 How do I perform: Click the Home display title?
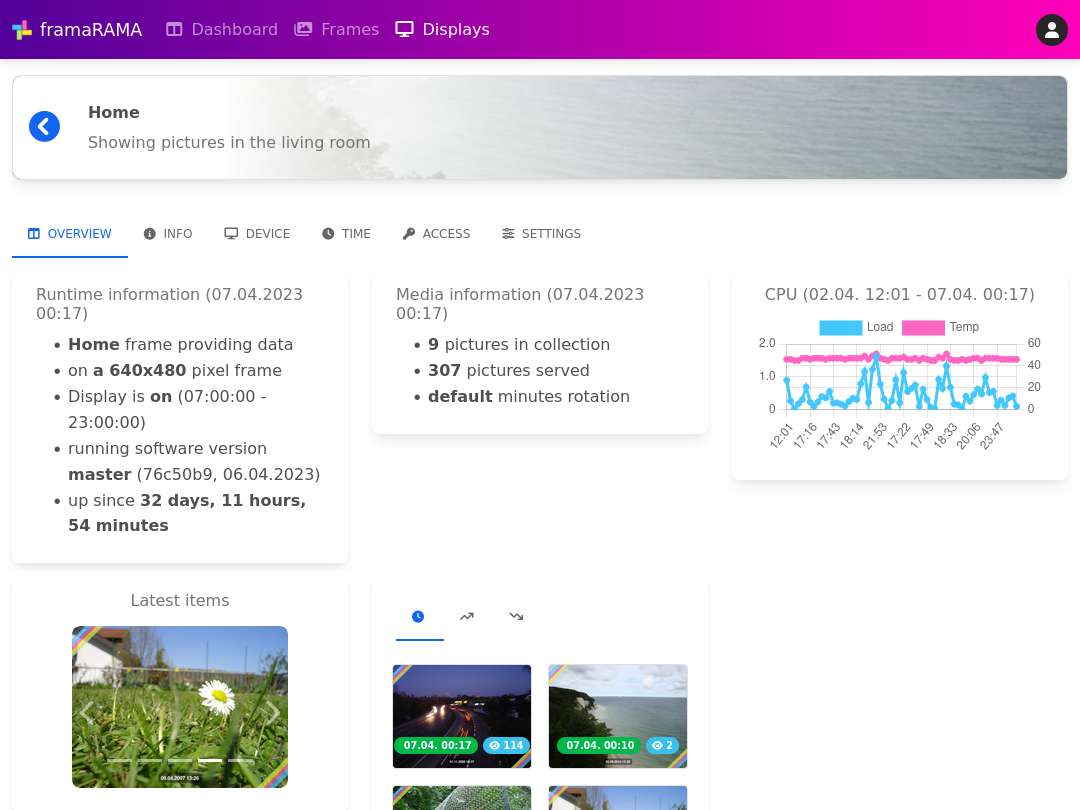(114, 112)
